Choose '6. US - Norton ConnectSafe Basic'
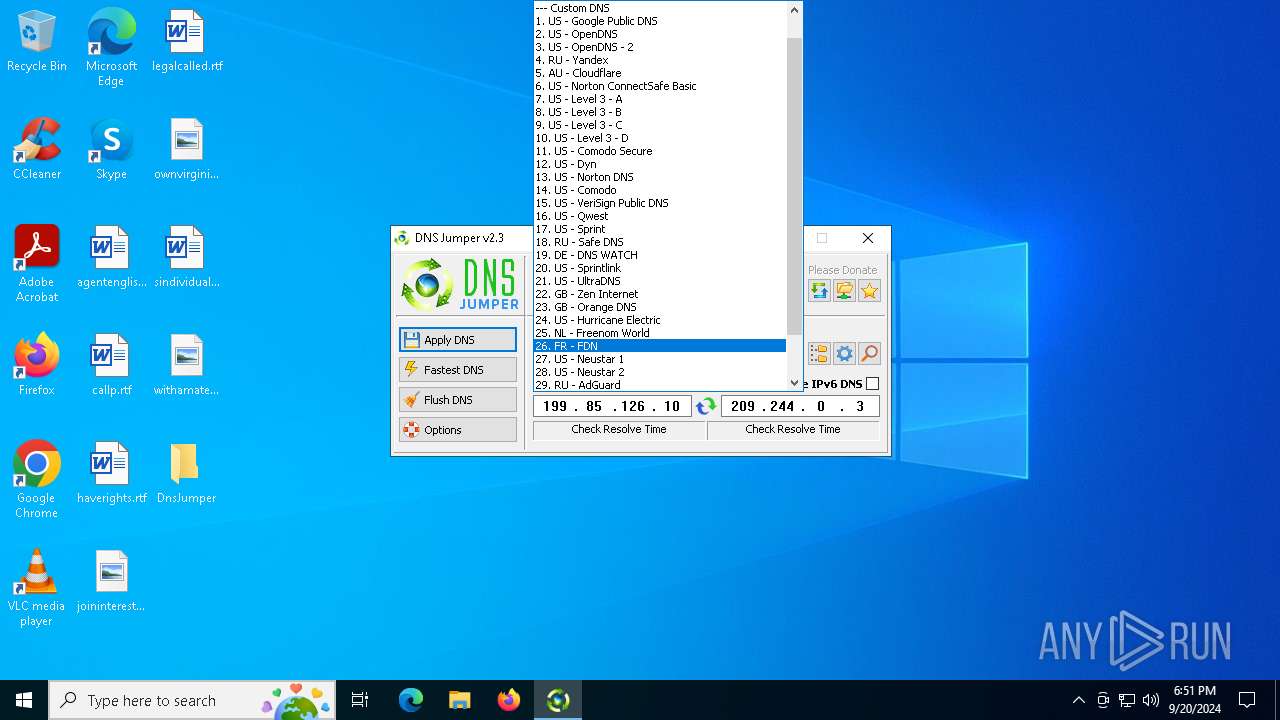The width and height of the screenshot is (1280, 720). click(x=660, y=86)
